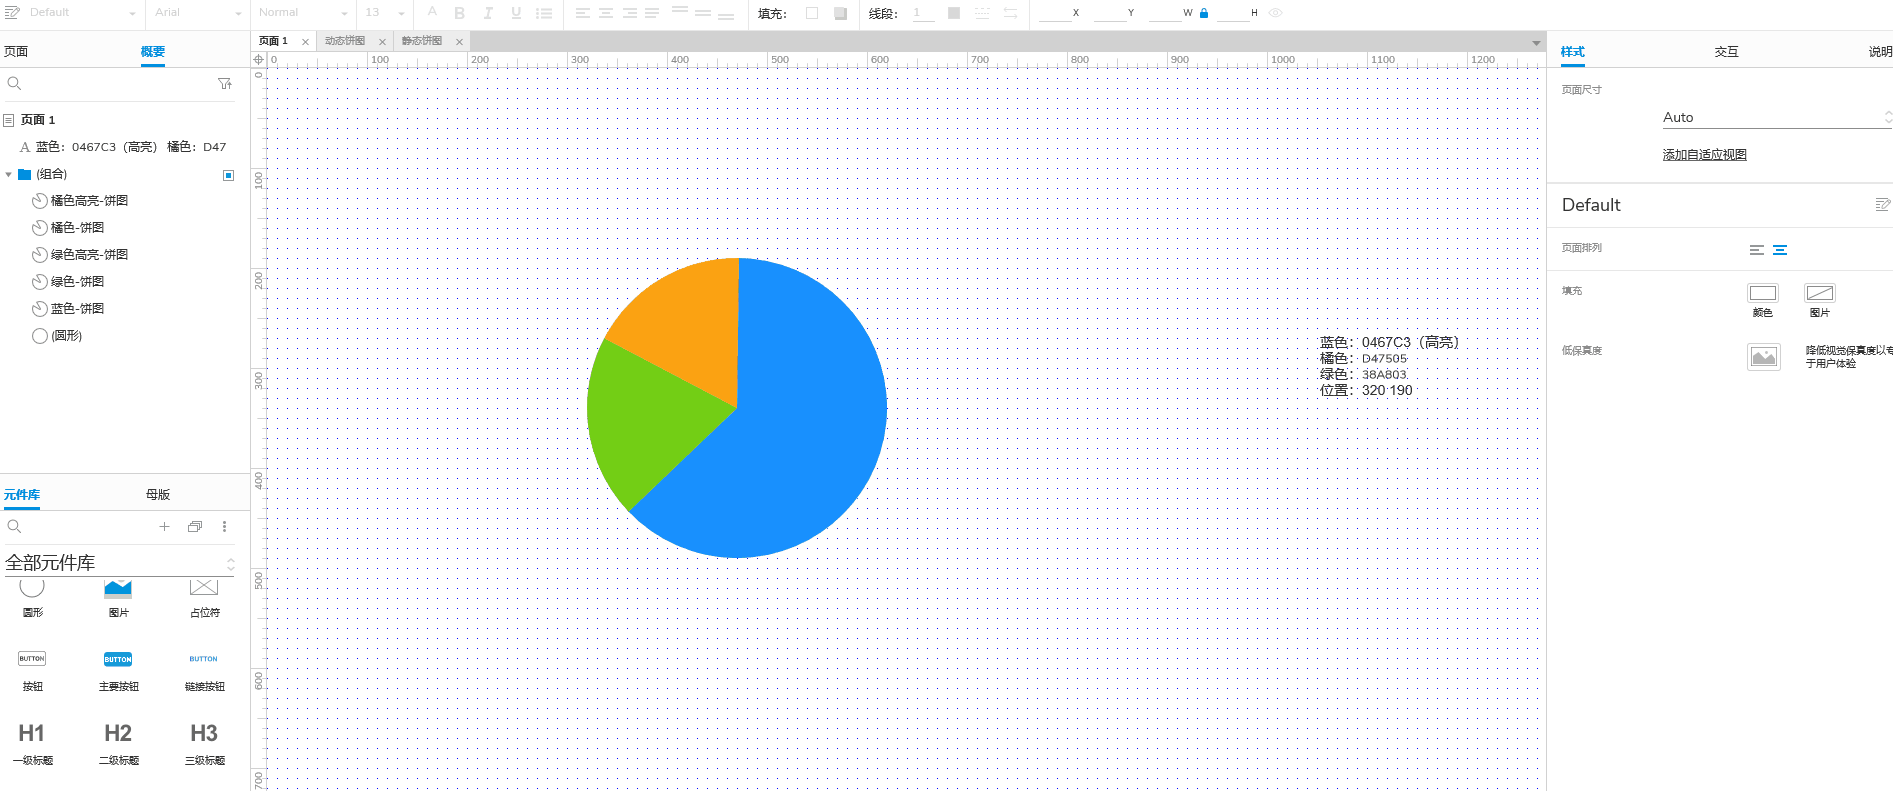The height and width of the screenshot is (791, 1893).
Task: Select 蓝色-饼图 item in outline tree
Action: (77, 309)
